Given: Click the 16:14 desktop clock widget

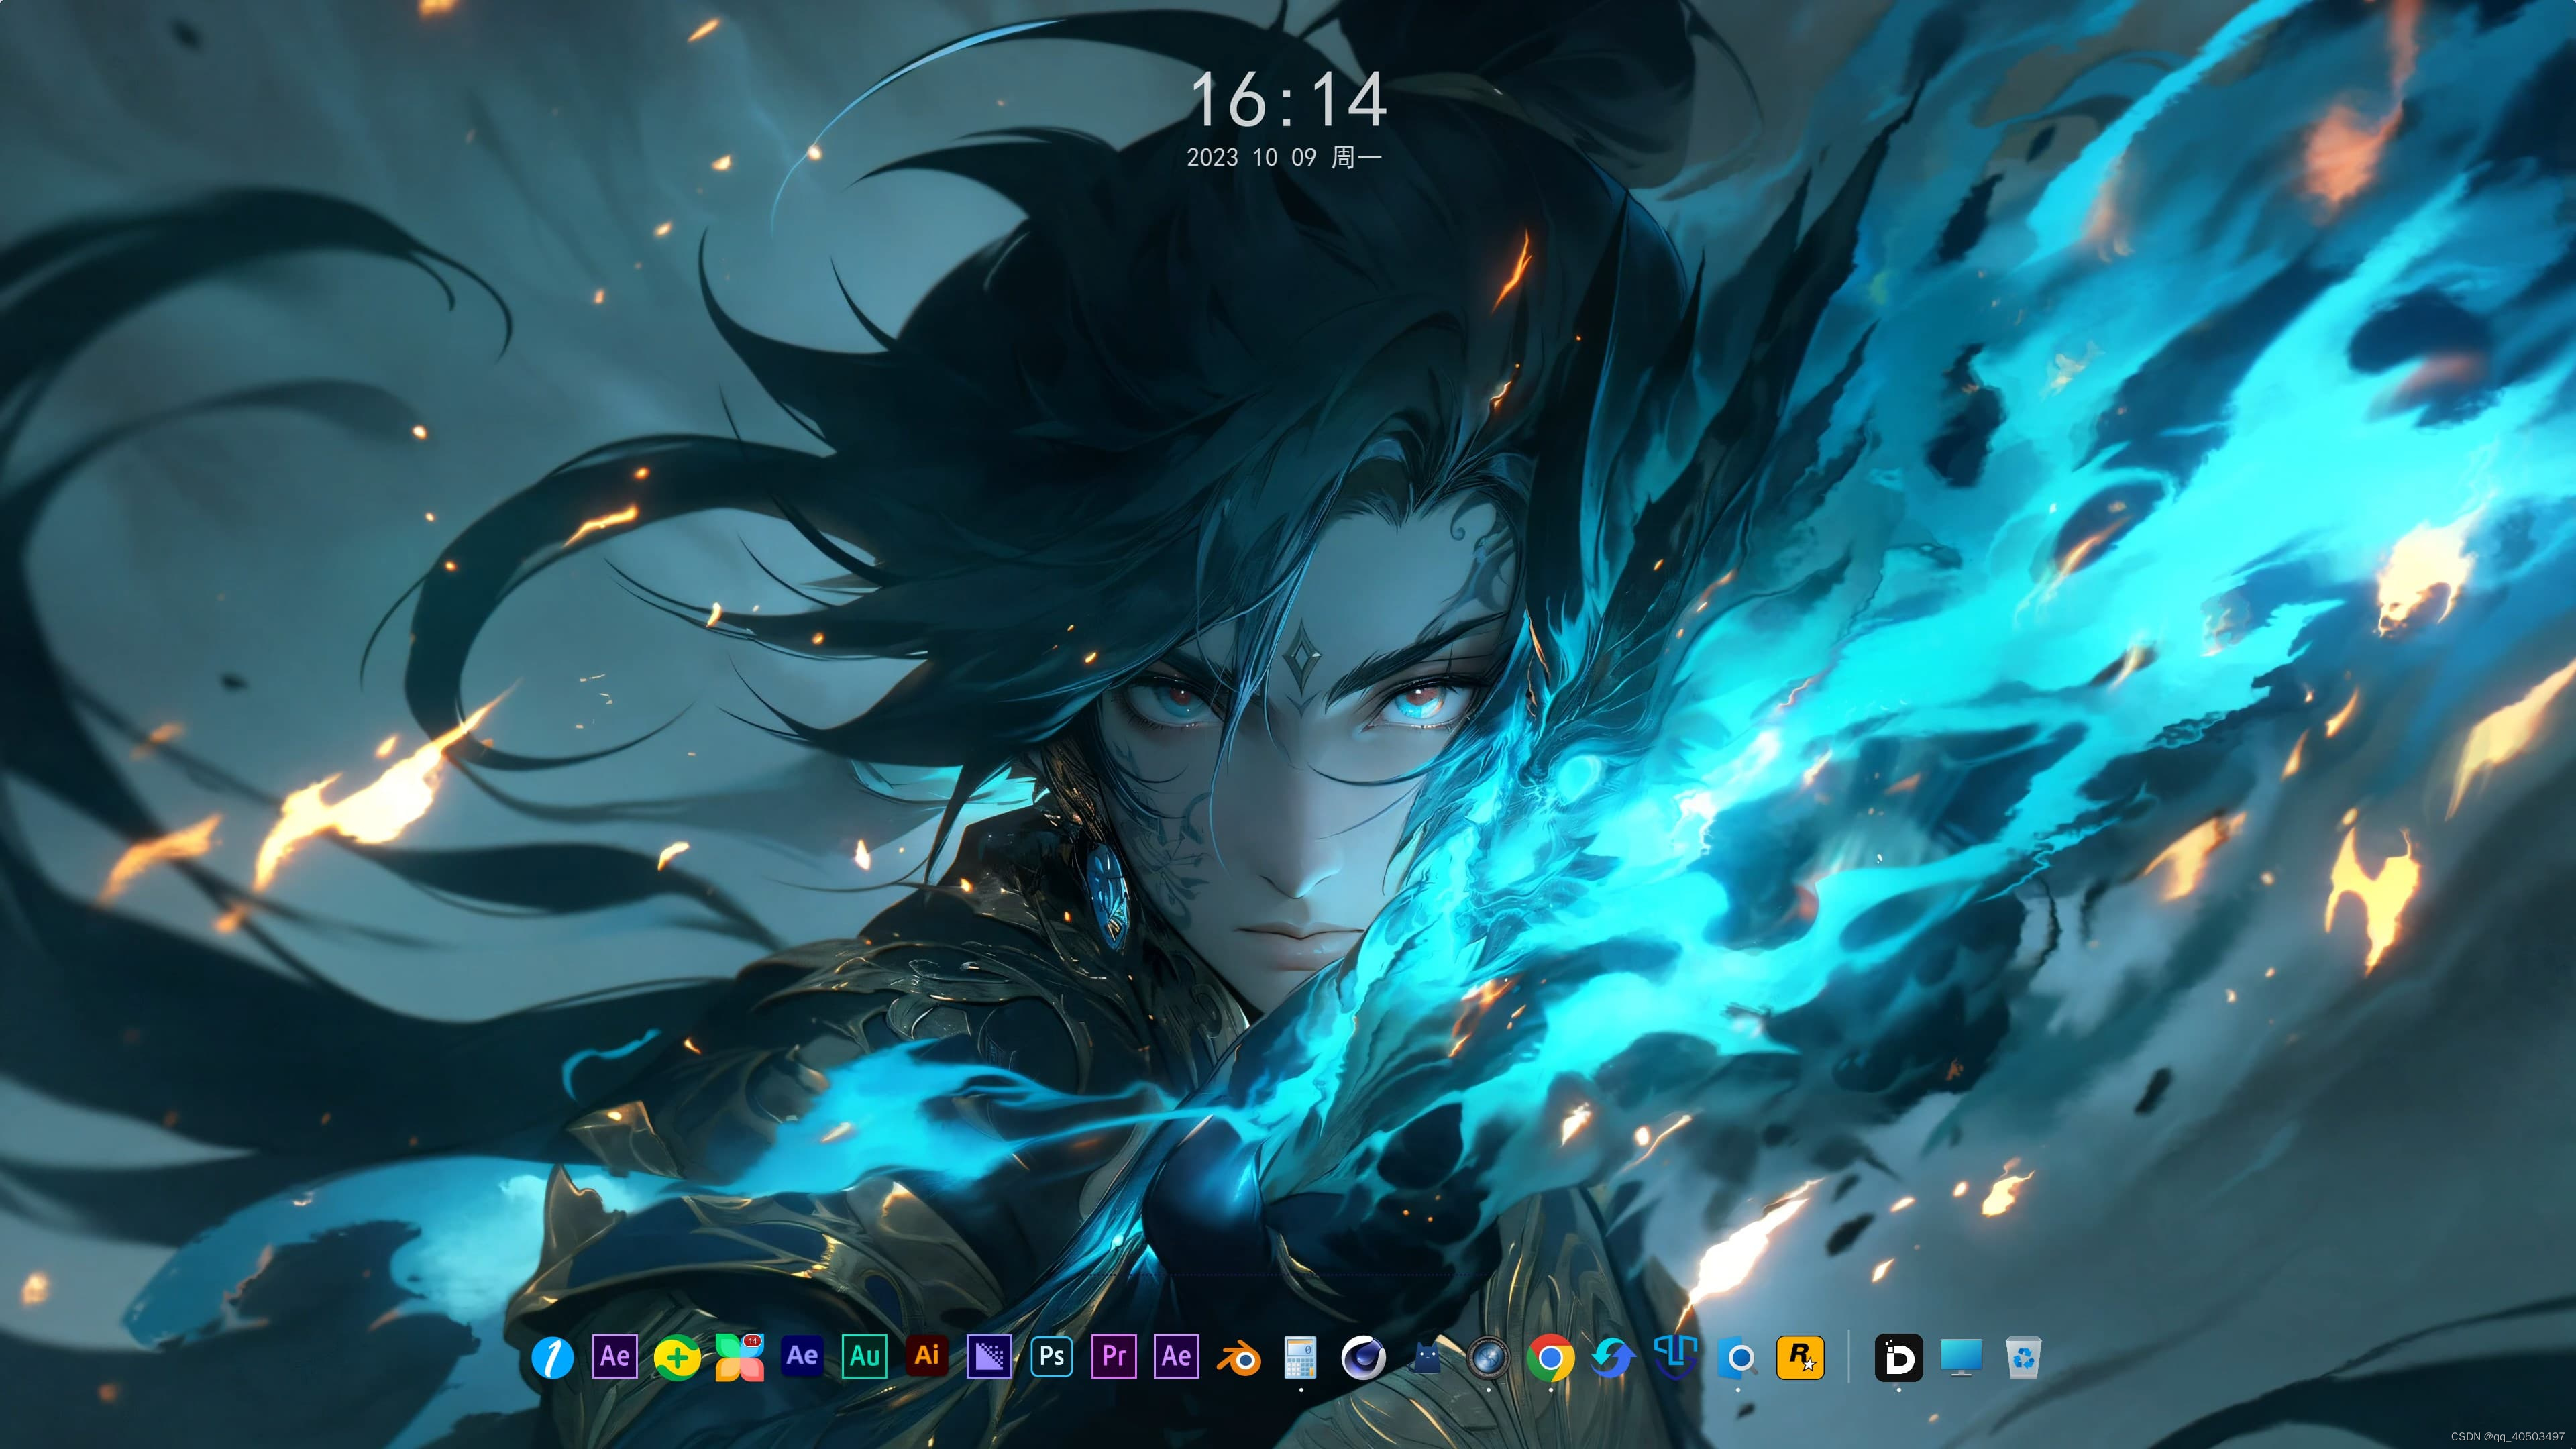Looking at the screenshot, I should [1287, 100].
